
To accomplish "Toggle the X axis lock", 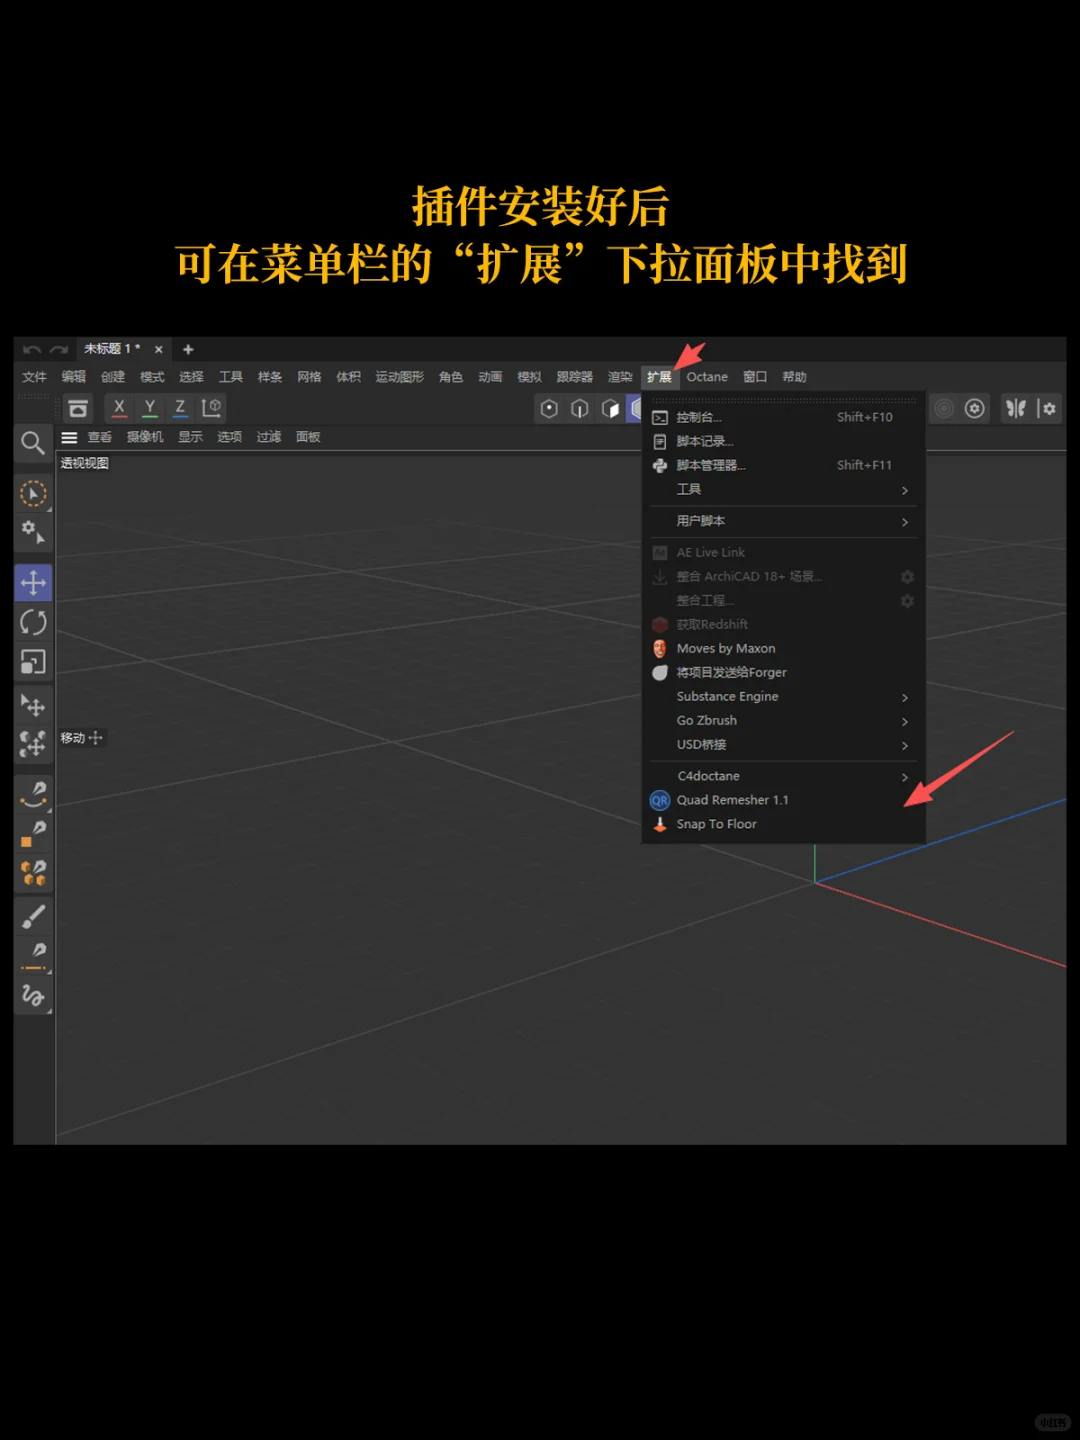I will point(118,408).
